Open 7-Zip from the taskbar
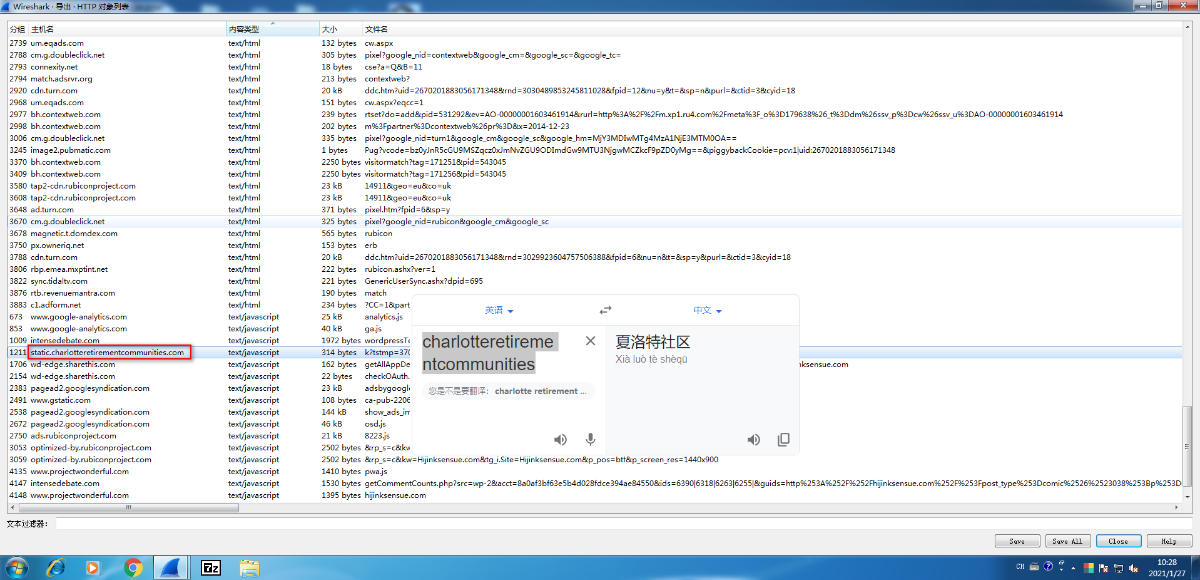The image size is (1200, 580). pos(211,567)
